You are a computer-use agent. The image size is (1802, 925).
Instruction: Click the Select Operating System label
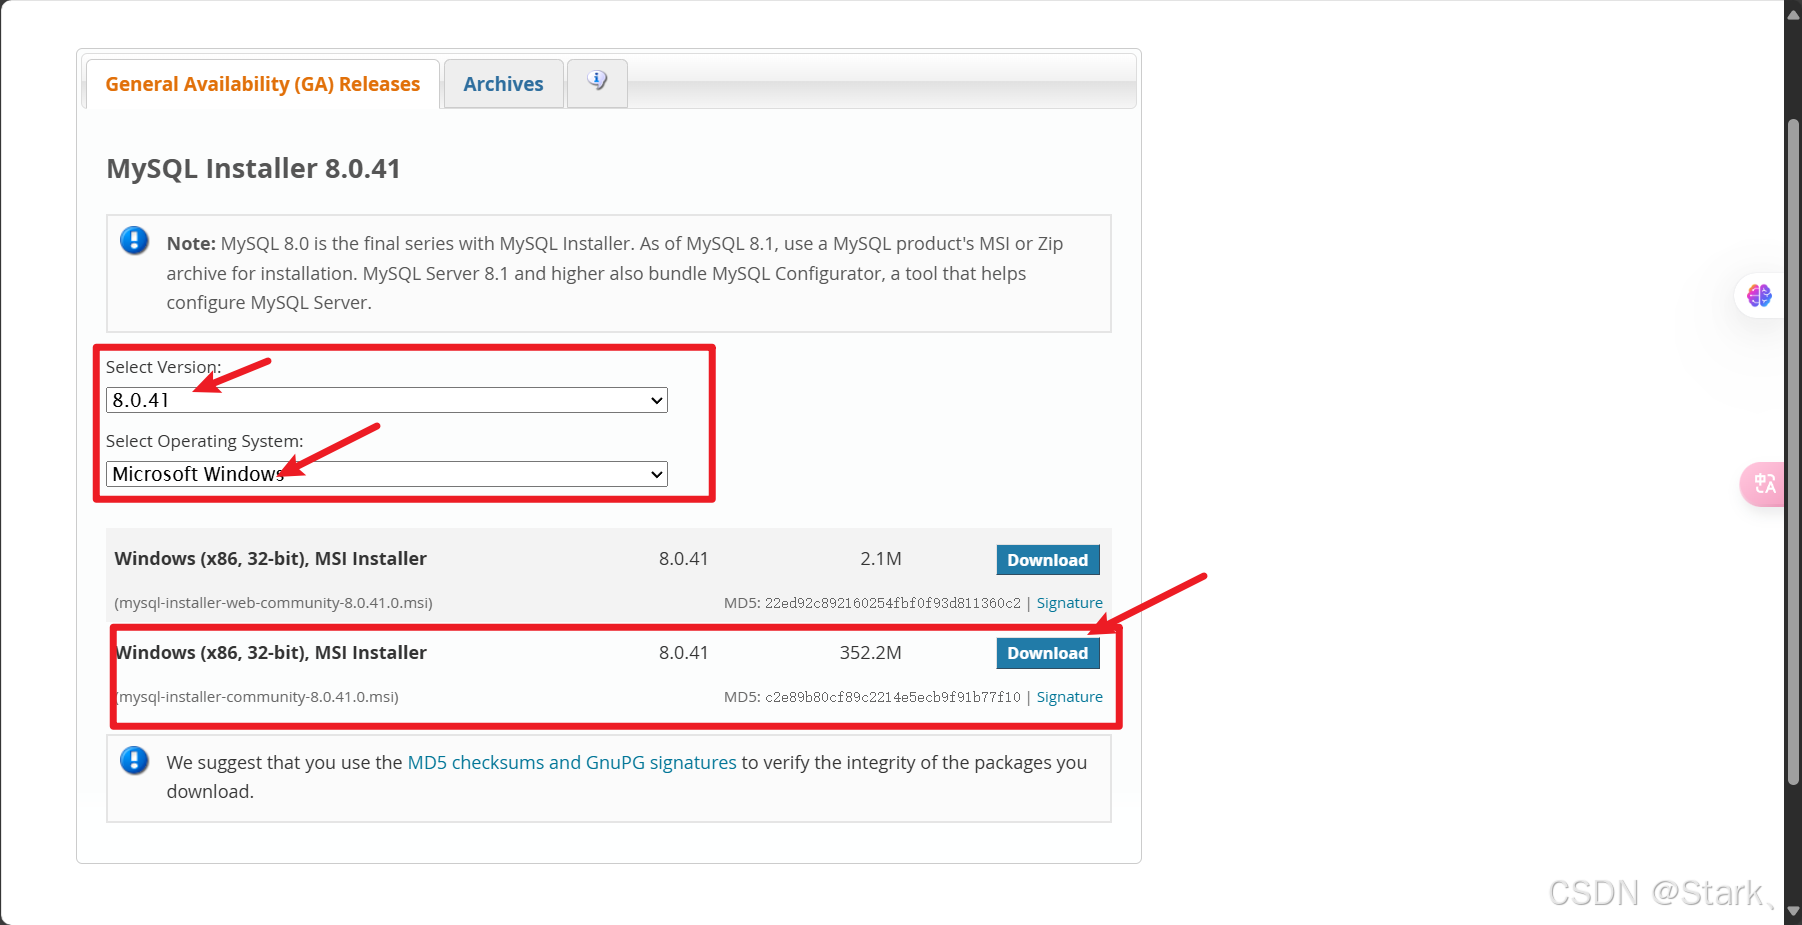click(205, 441)
